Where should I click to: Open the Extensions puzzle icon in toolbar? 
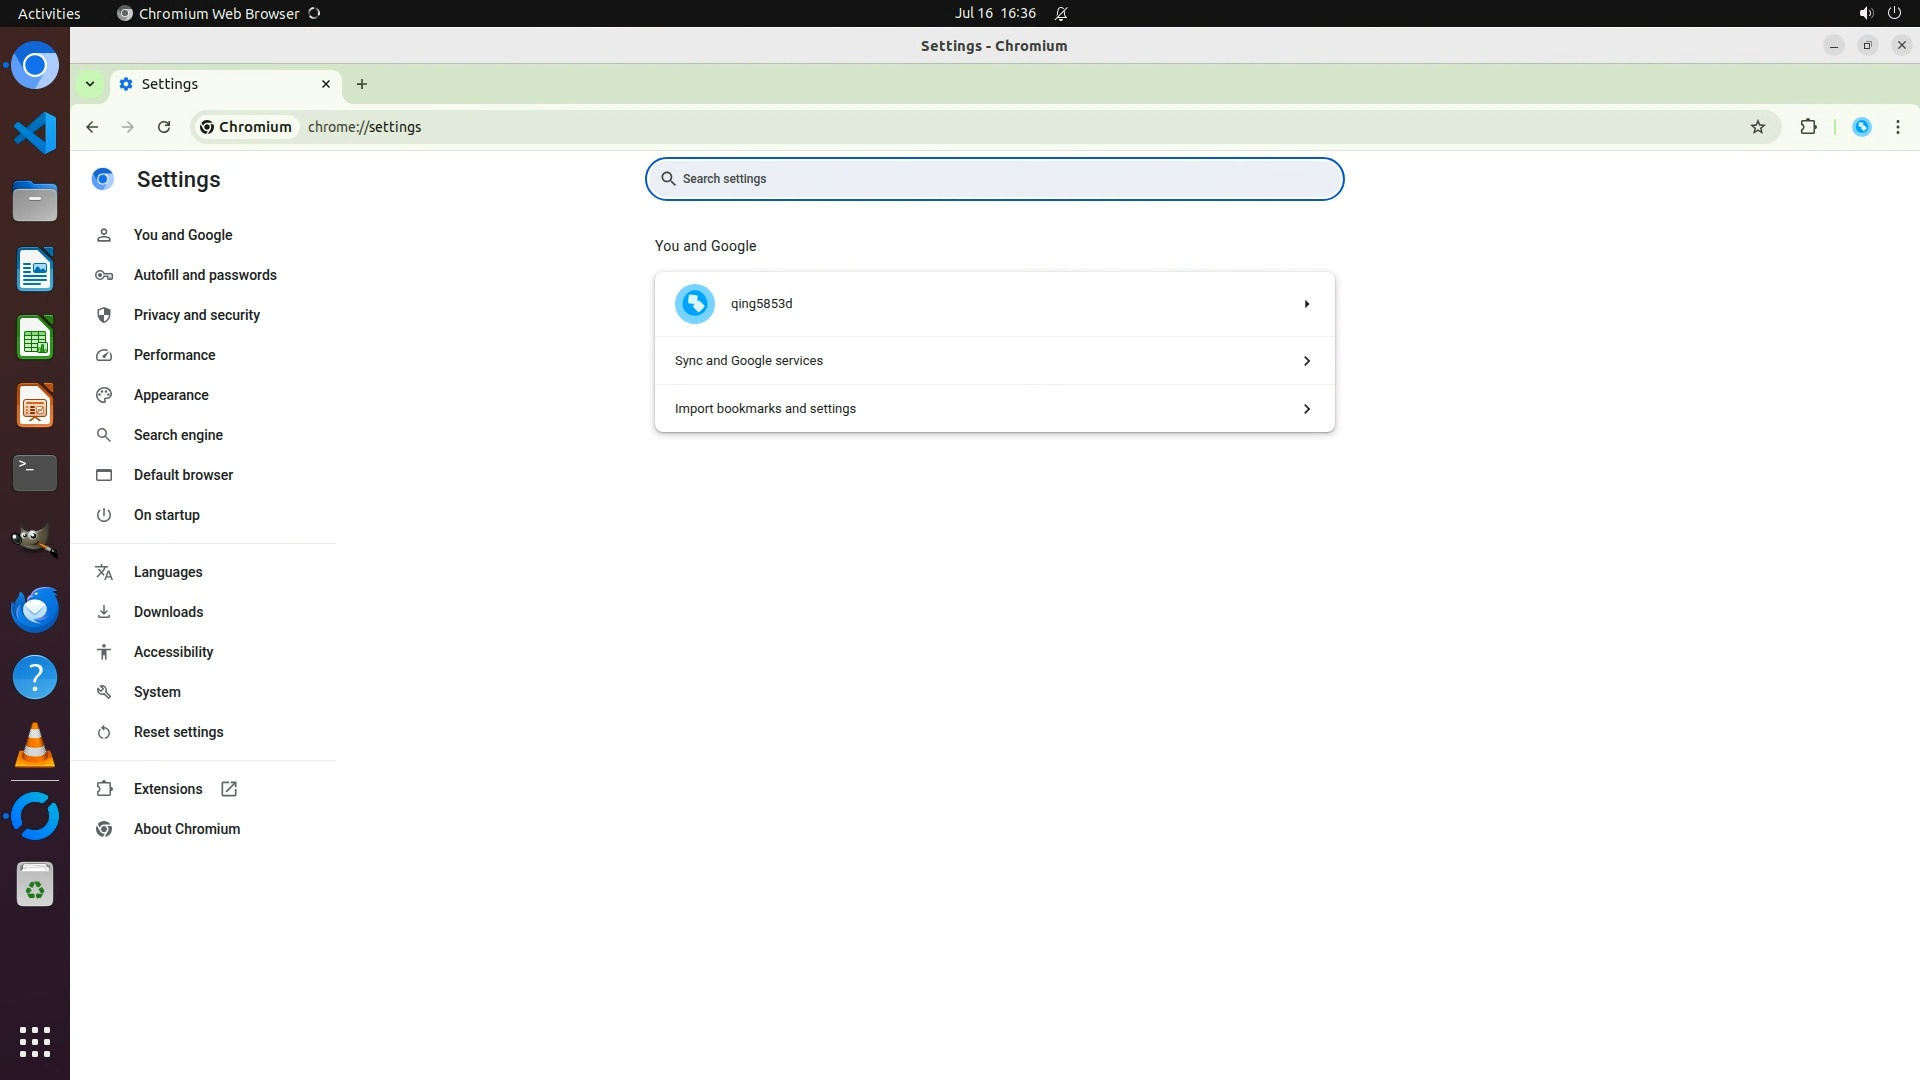pos(1808,127)
